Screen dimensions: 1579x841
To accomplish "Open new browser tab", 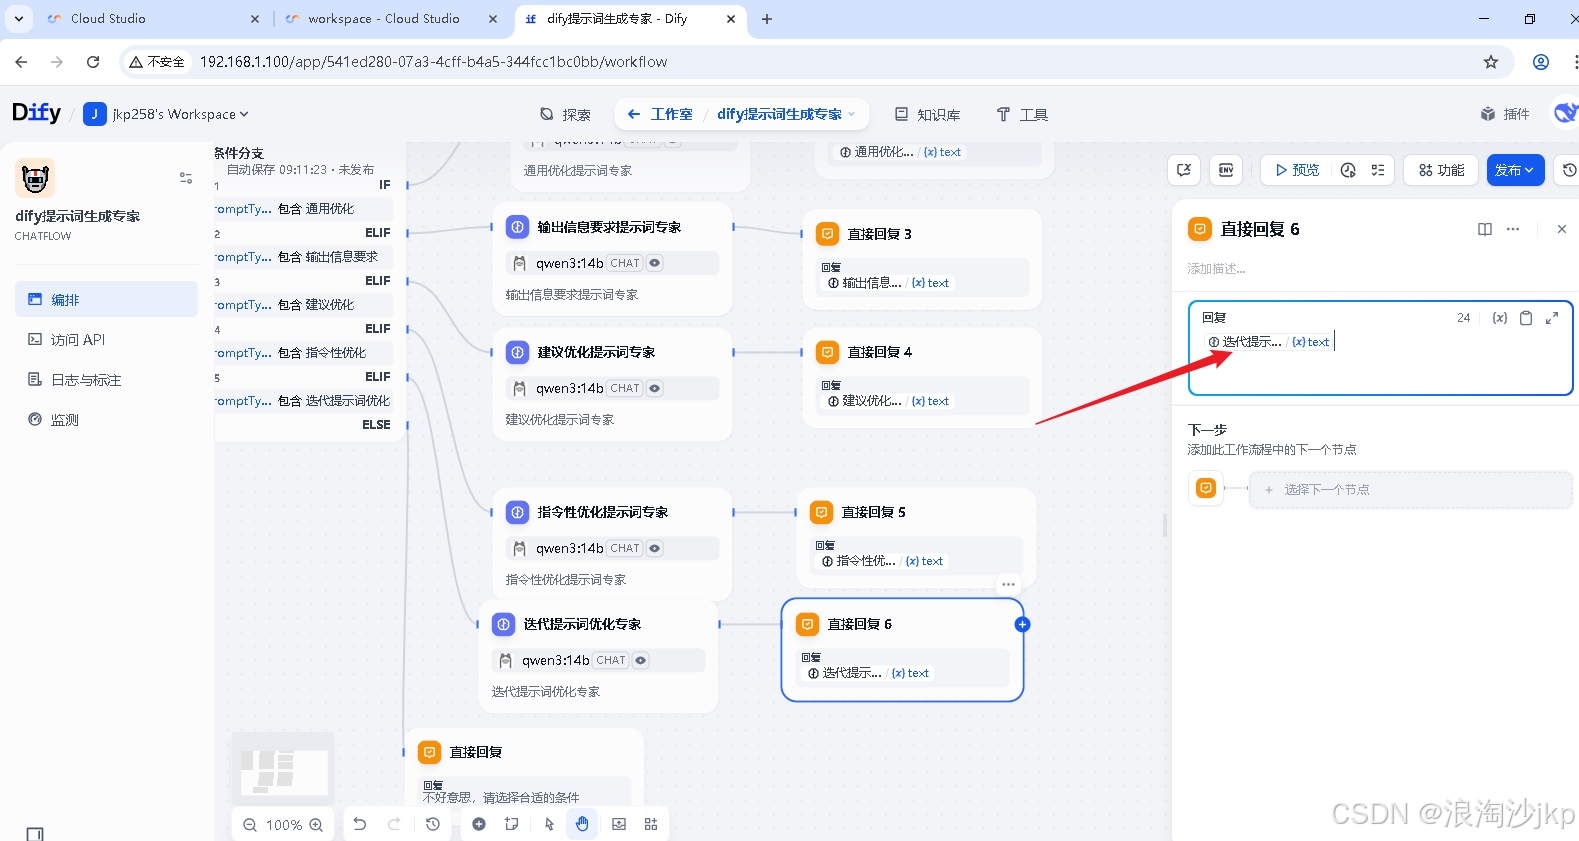I will [767, 19].
